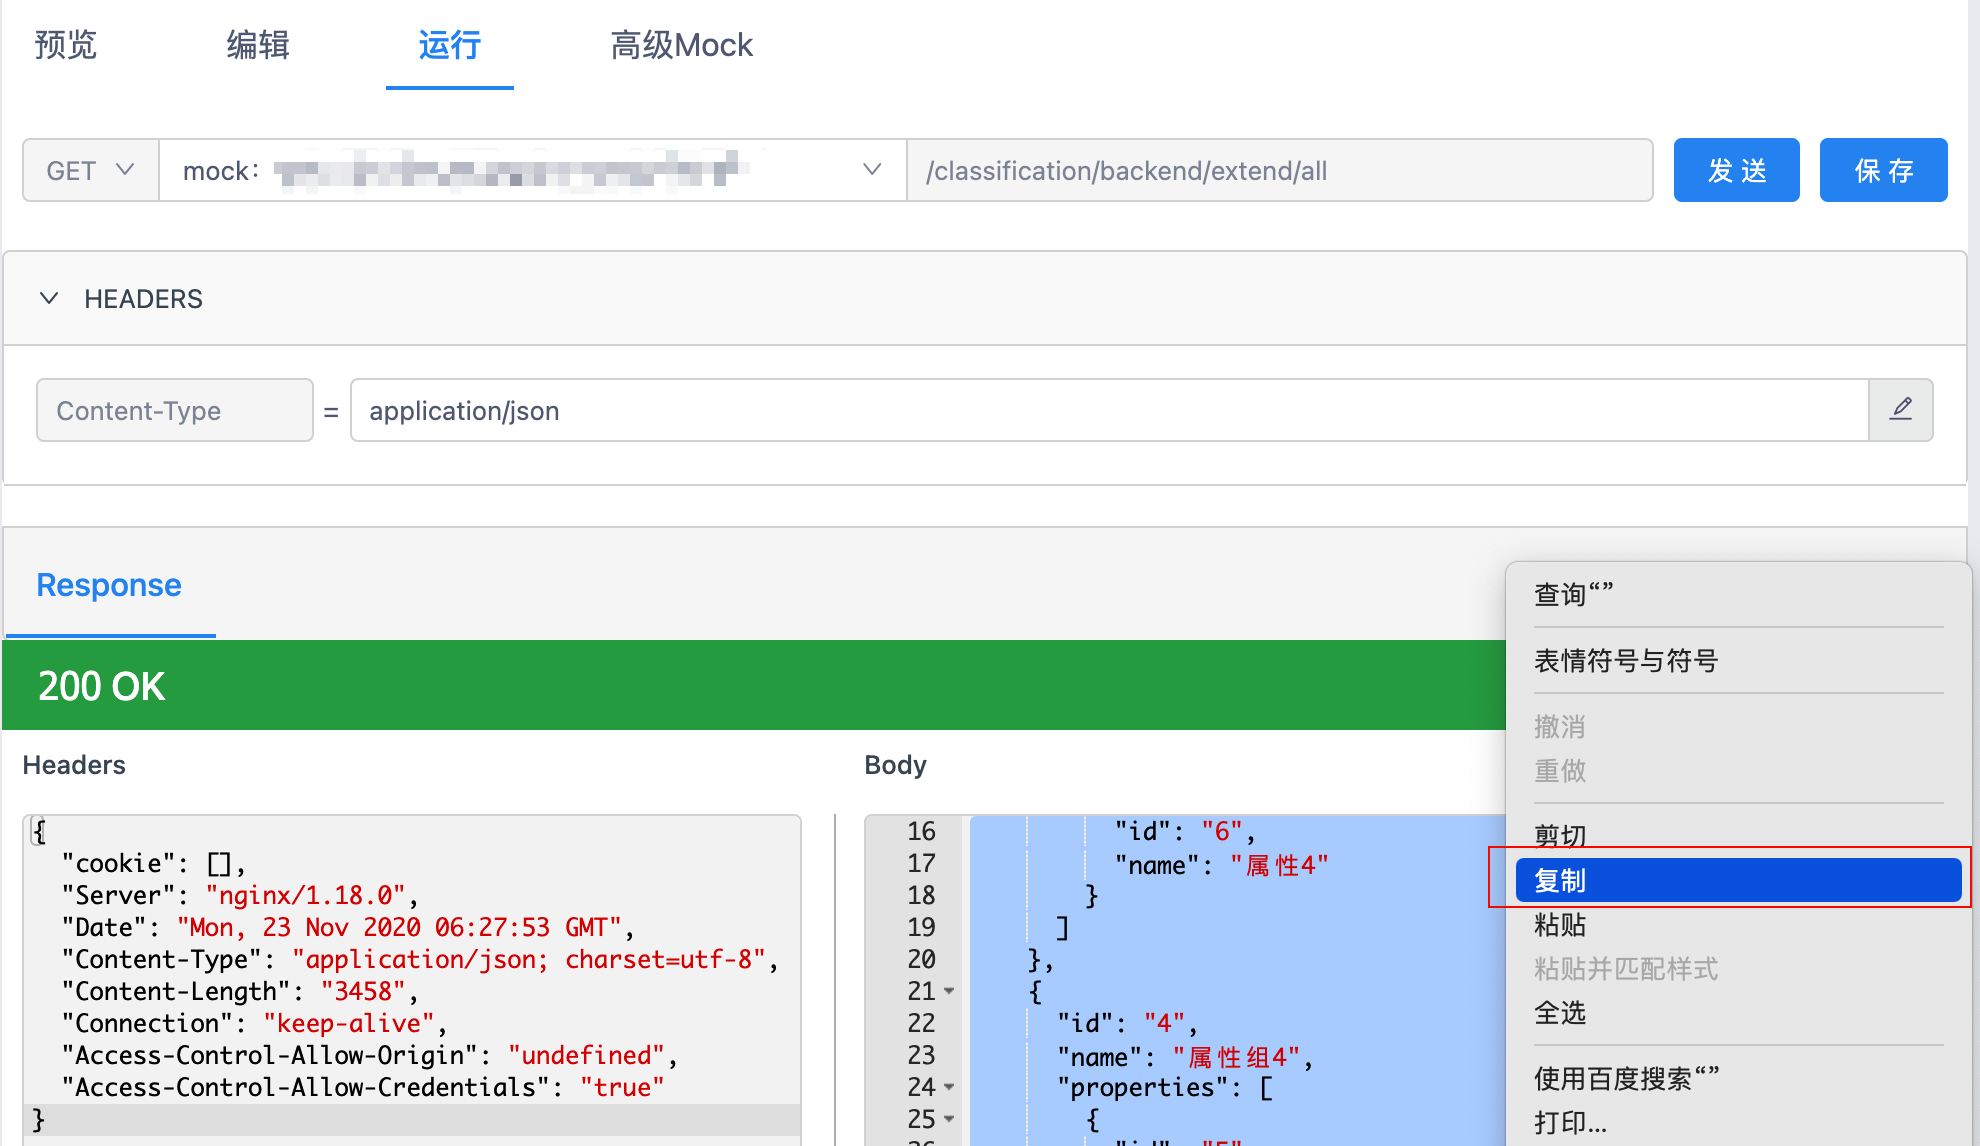The width and height of the screenshot is (1980, 1146).
Task: Fold code at line 24 arrow
Action: 949,1087
